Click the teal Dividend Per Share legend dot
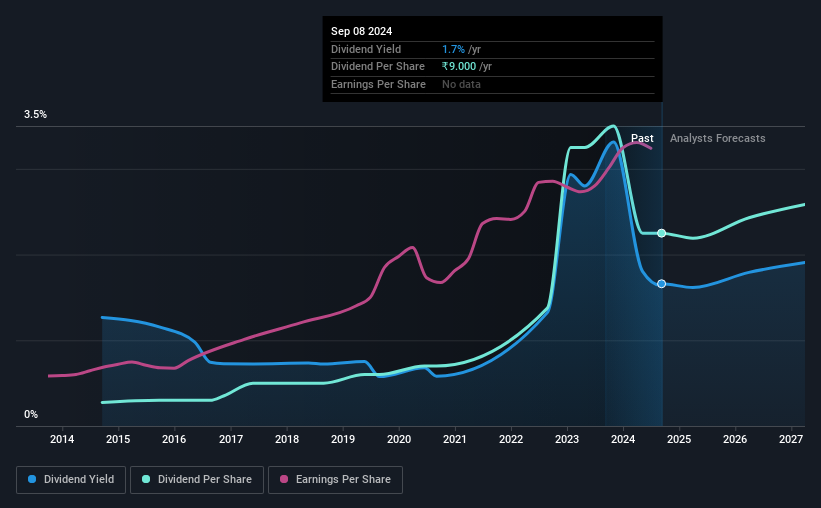 pyautogui.click(x=146, y=479)
